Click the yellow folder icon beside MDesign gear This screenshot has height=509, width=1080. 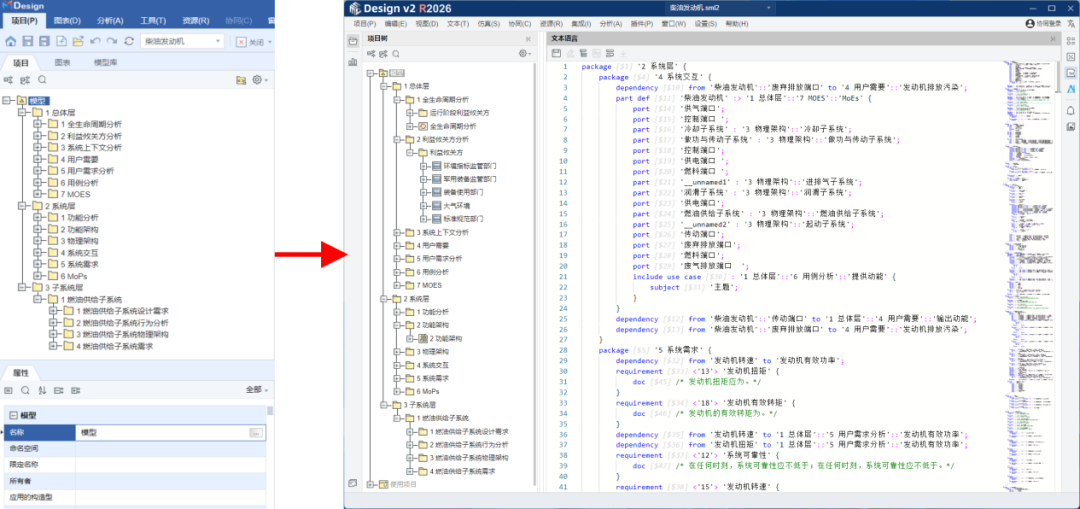[x=241, y=80]
